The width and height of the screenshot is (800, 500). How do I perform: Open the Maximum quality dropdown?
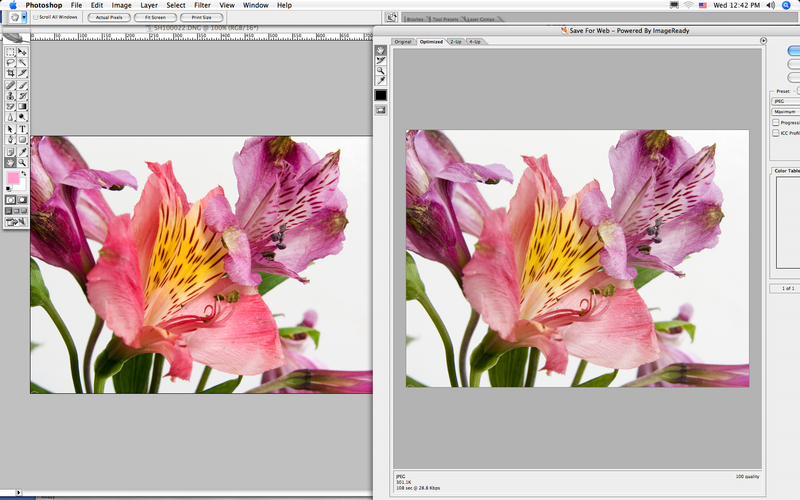(784, 111)
